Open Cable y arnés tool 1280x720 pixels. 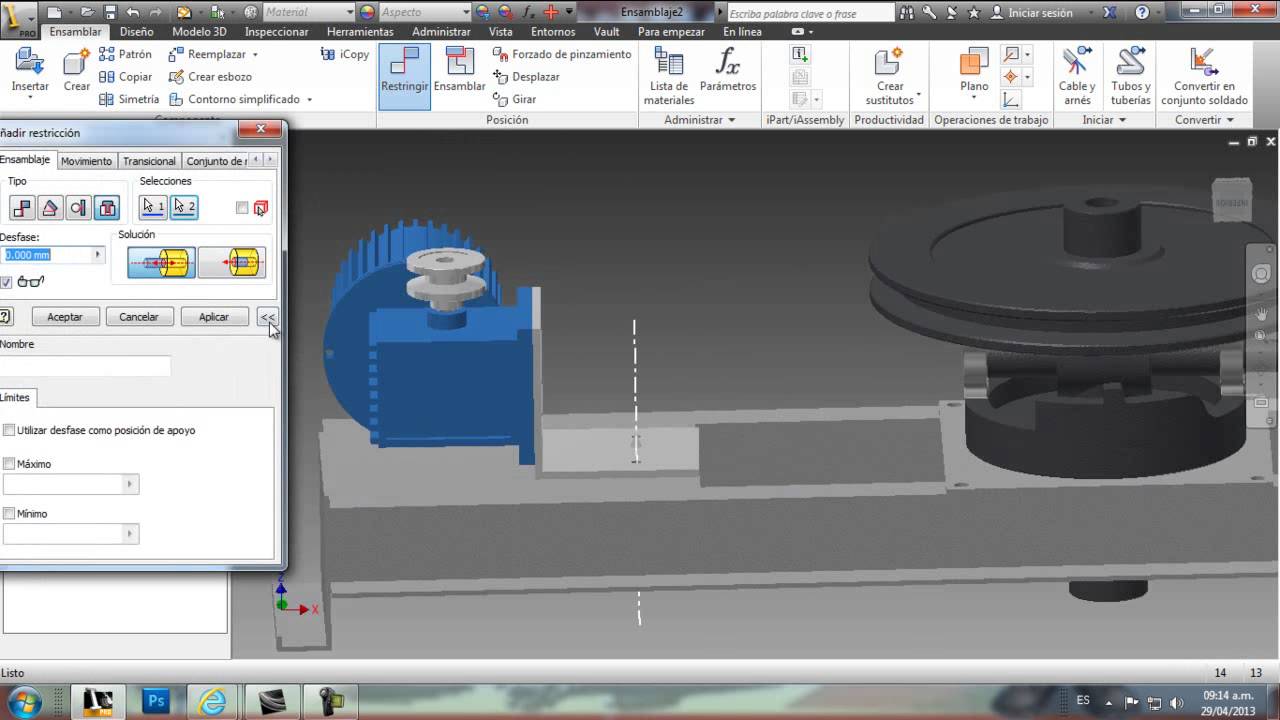point(1077,76)
